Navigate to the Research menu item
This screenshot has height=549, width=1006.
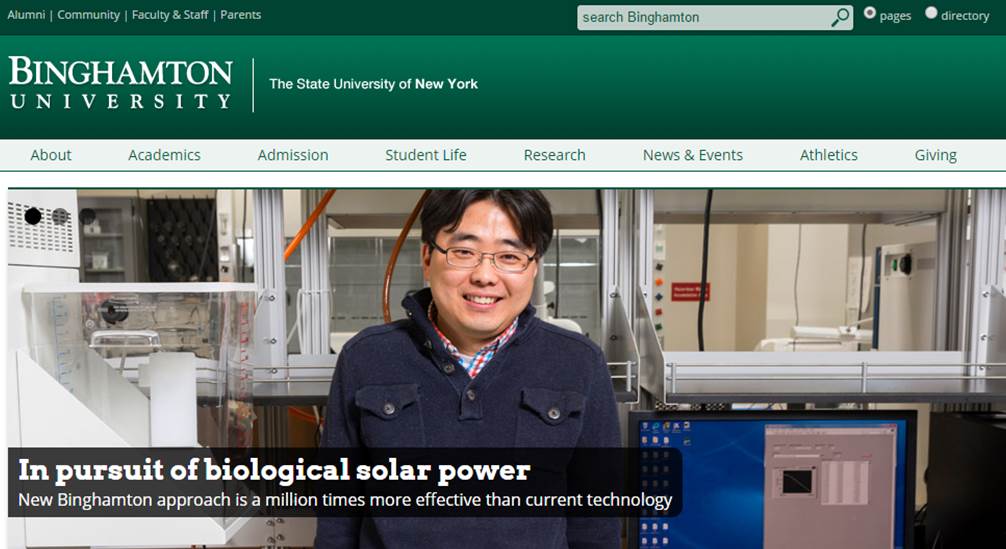[554, 155]
